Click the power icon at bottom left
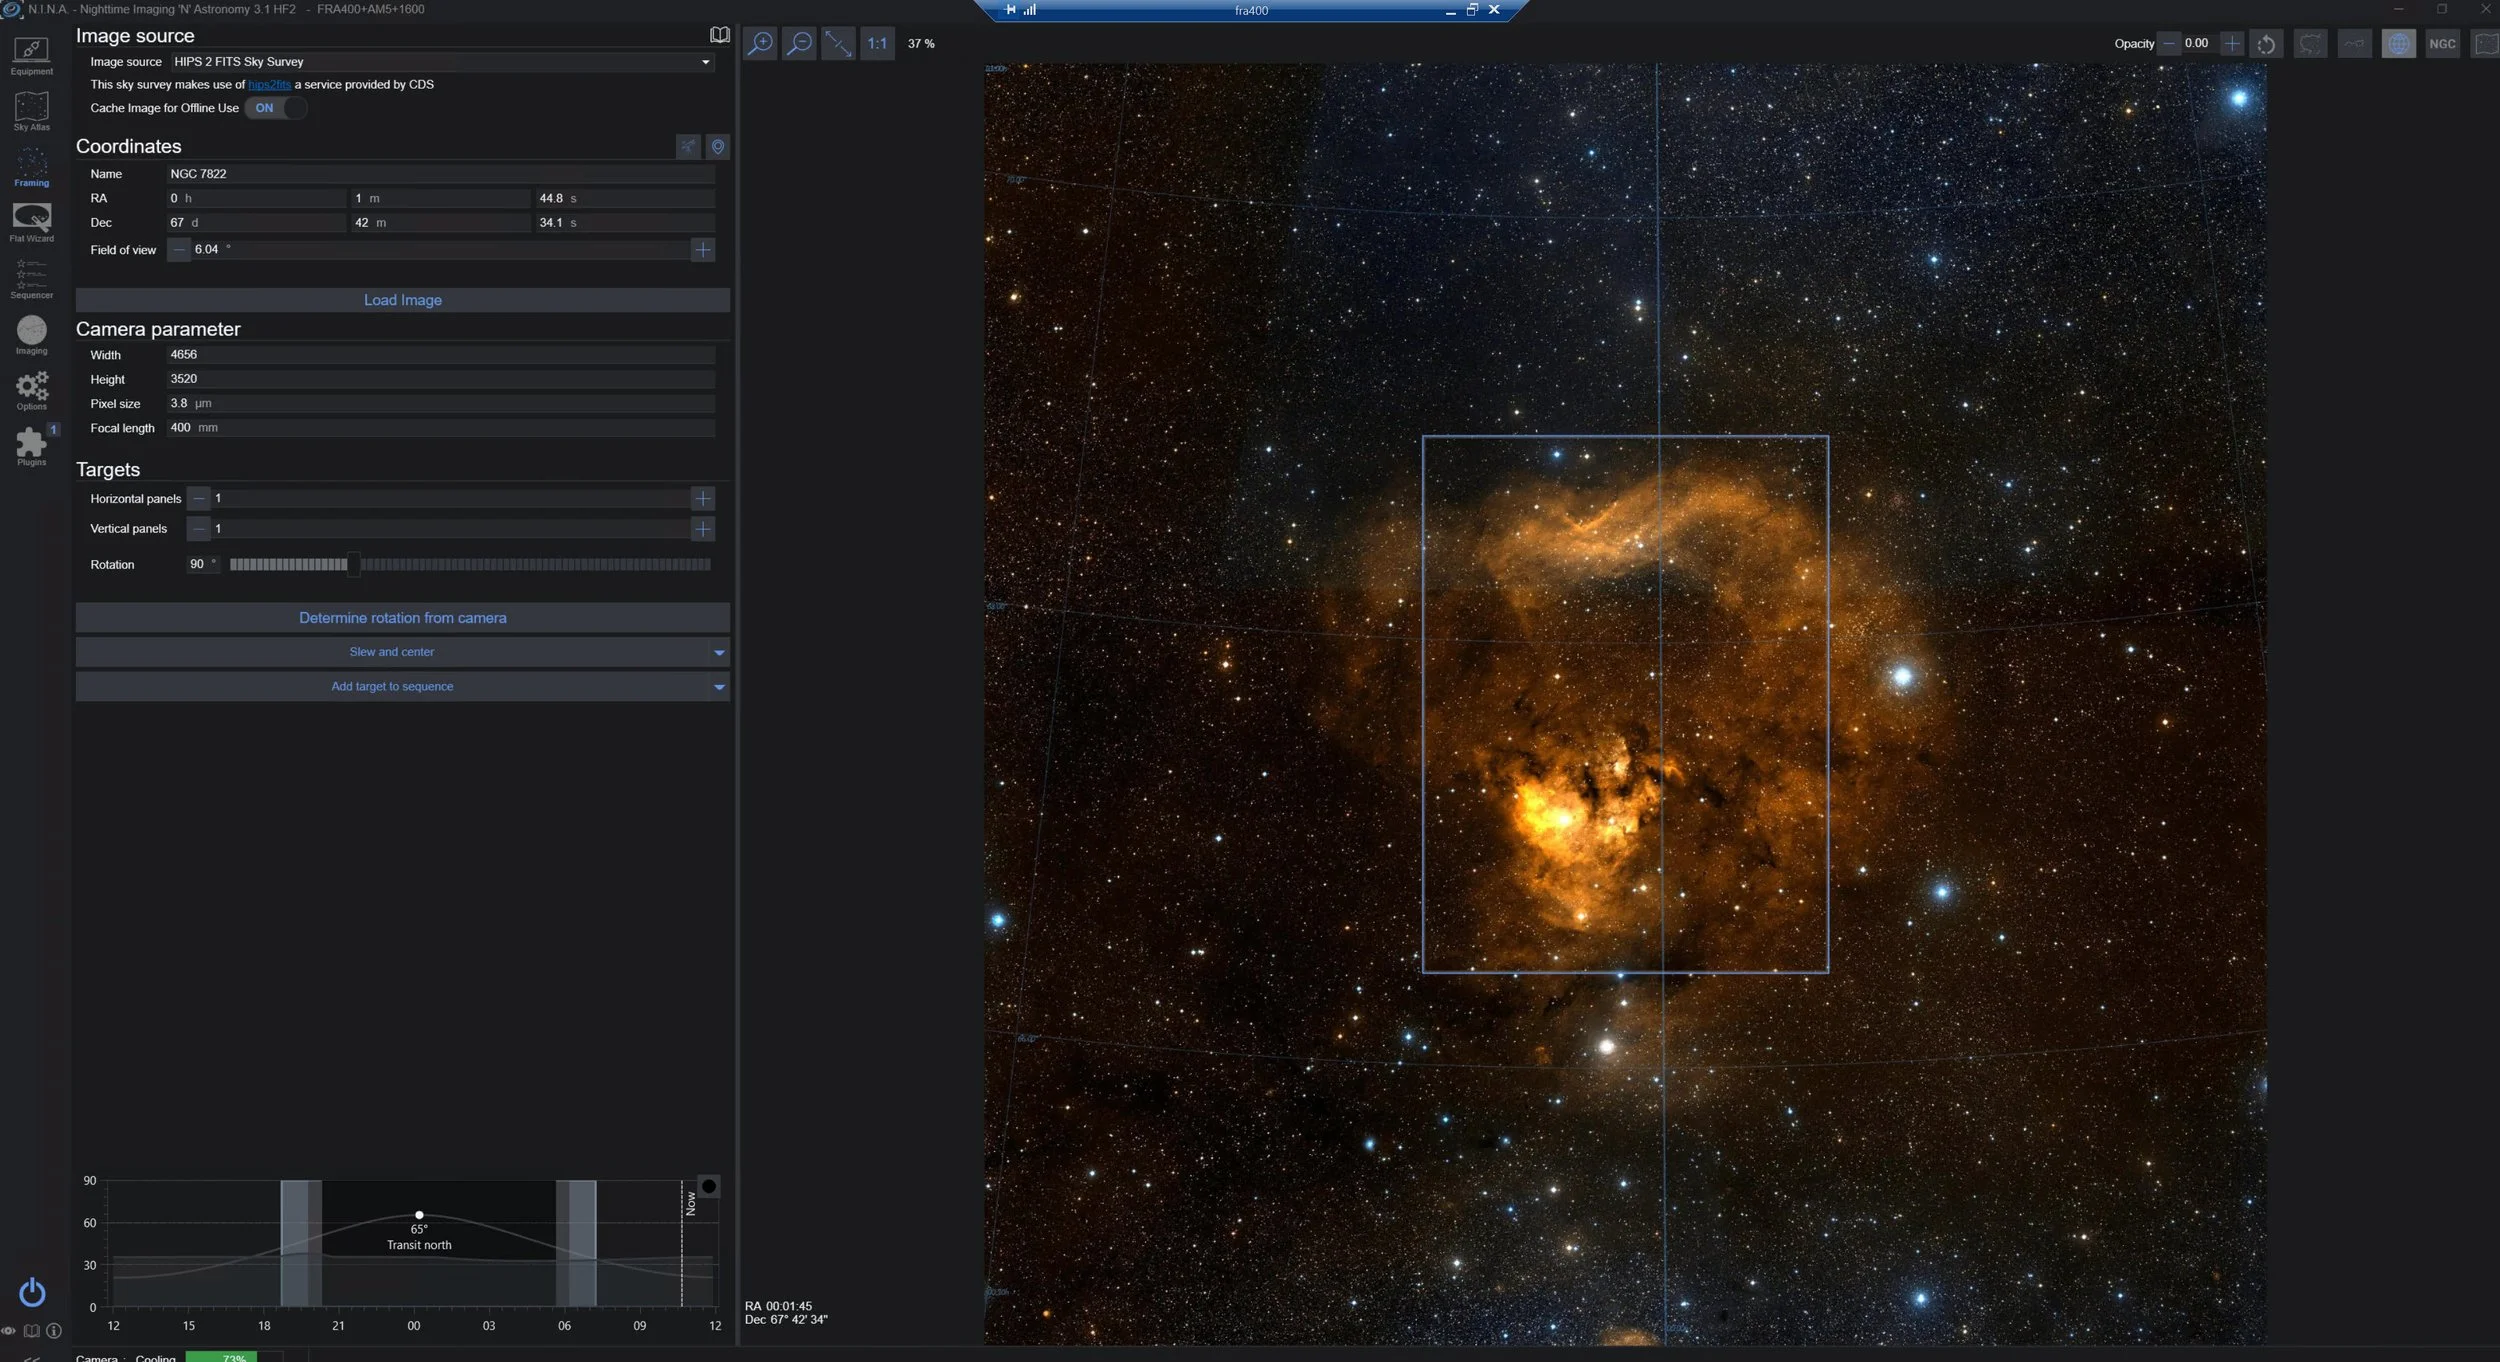 (32, 1292)
